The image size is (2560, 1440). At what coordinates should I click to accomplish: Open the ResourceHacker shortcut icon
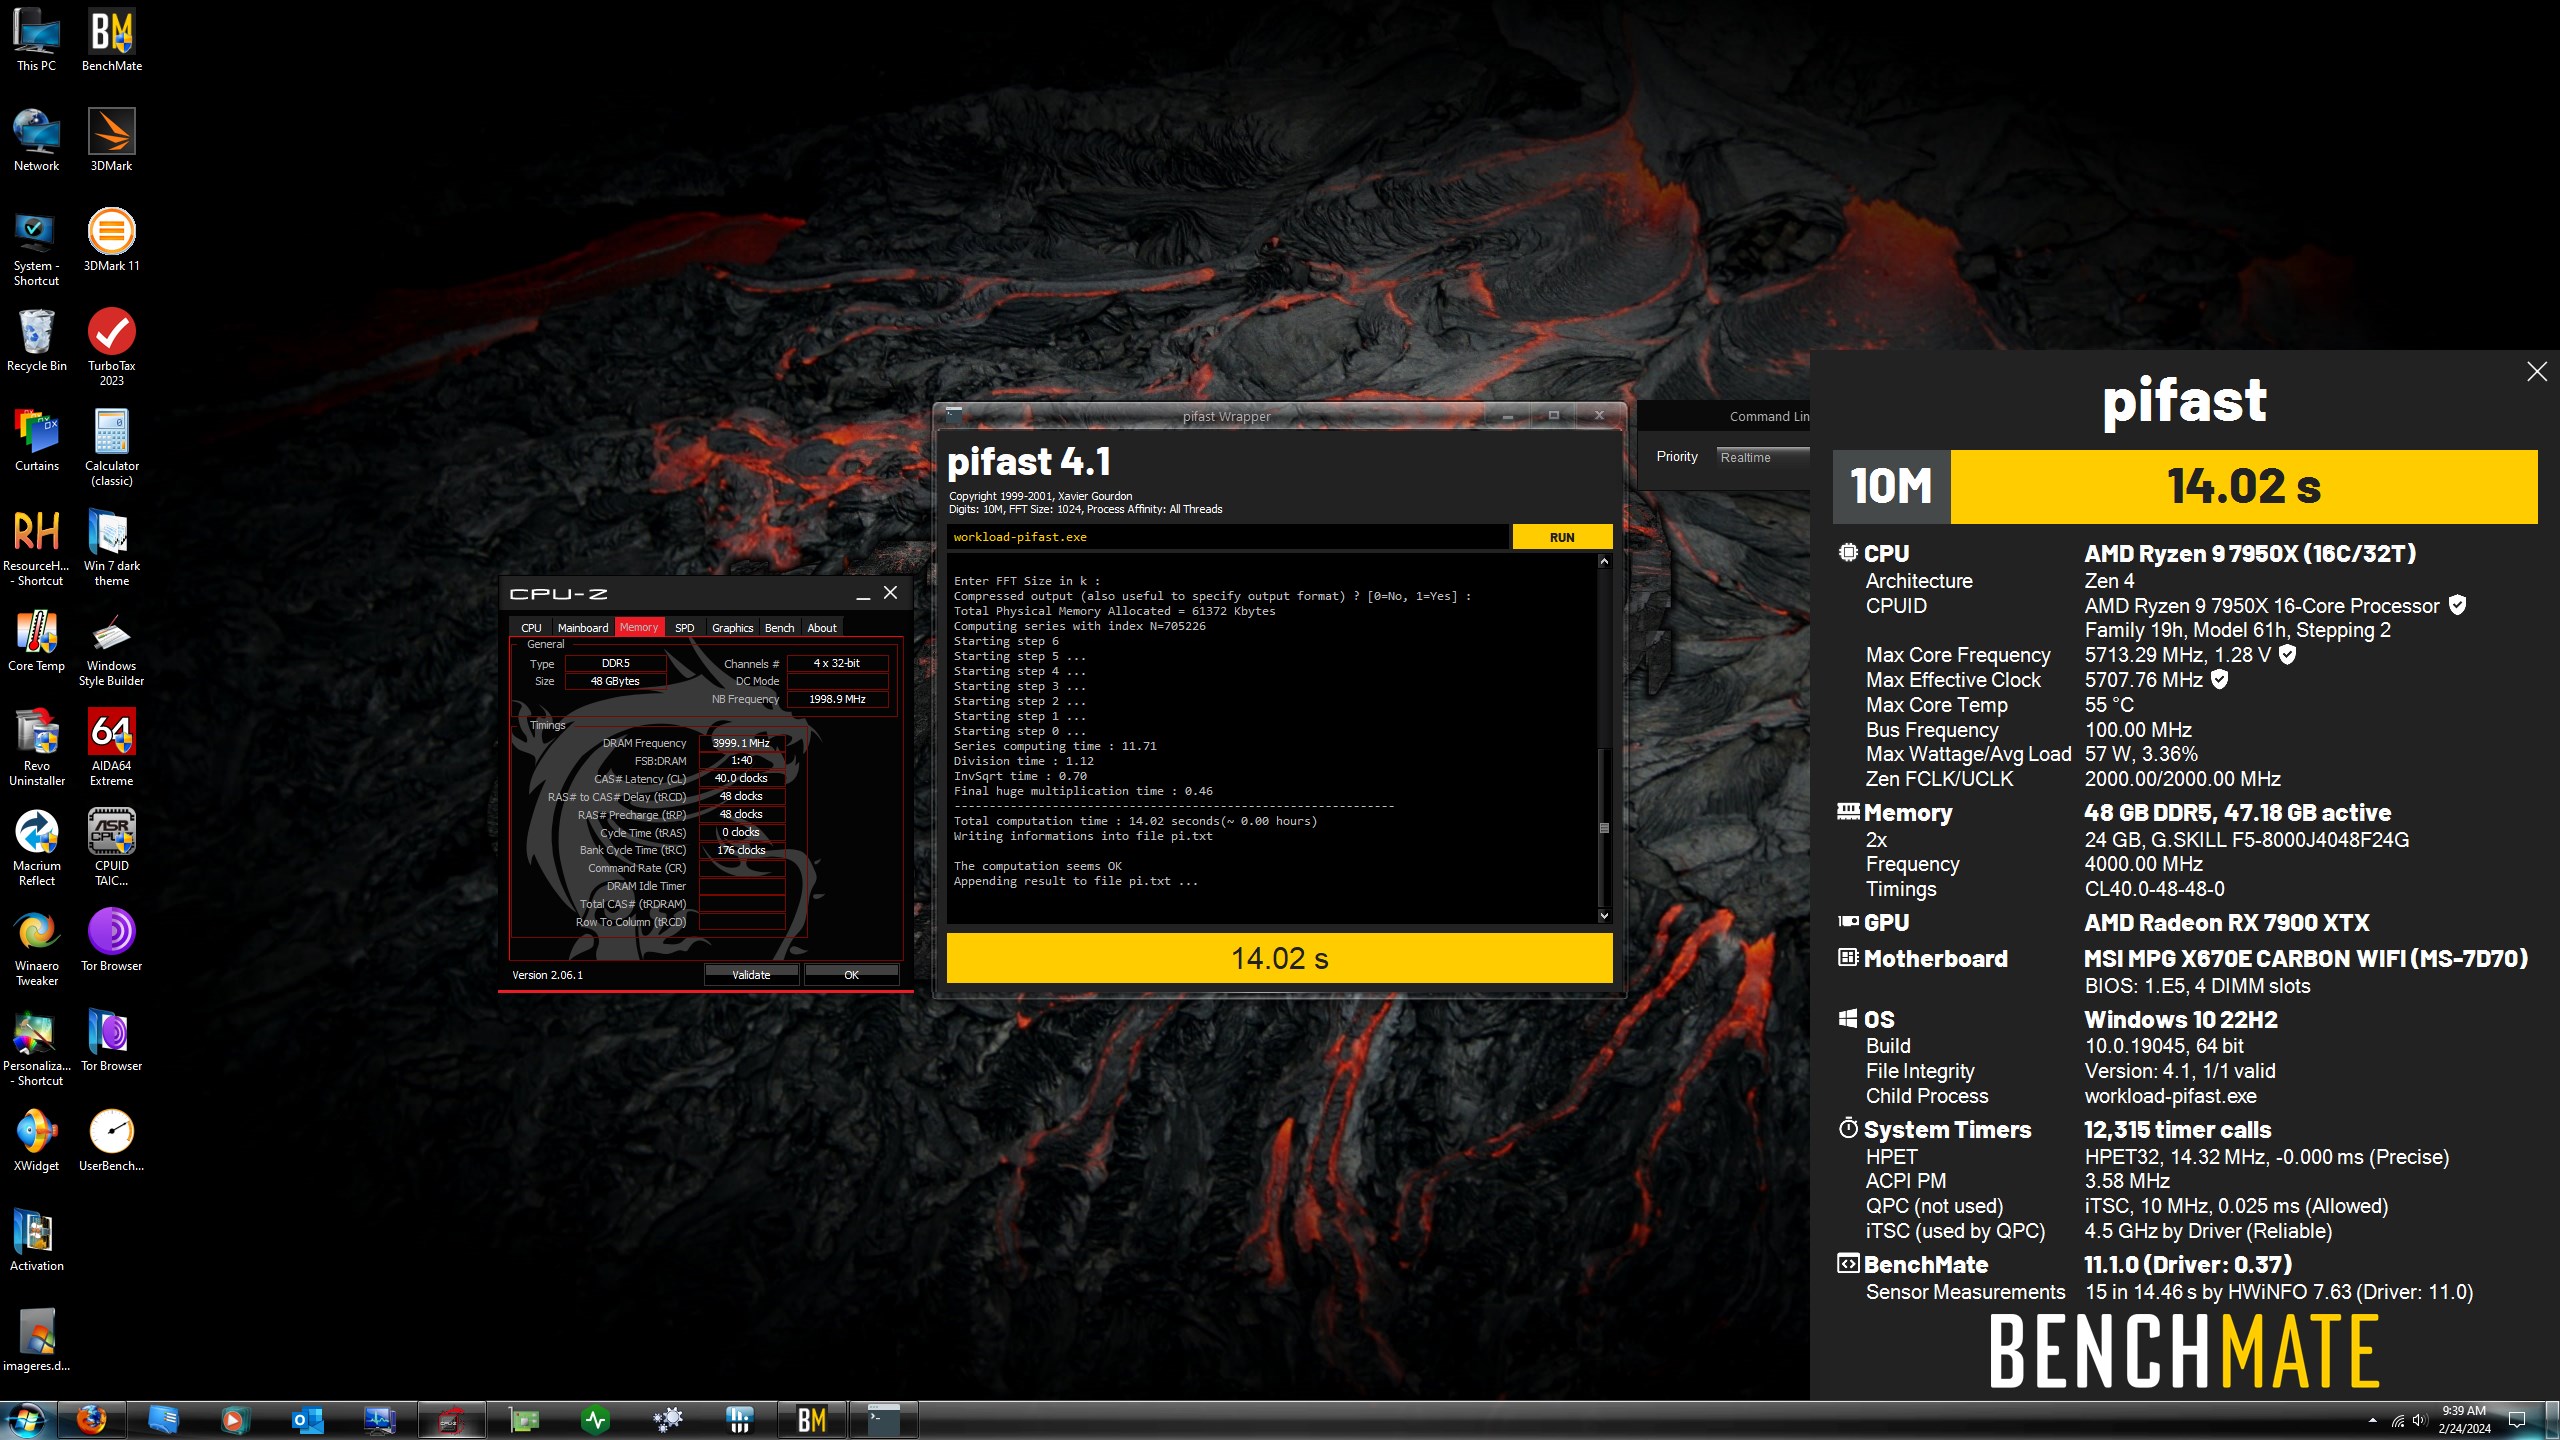click(36, 548)
